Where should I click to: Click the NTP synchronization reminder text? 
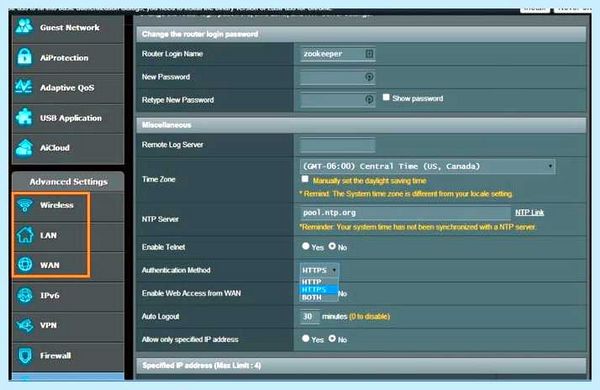(417, 227)
